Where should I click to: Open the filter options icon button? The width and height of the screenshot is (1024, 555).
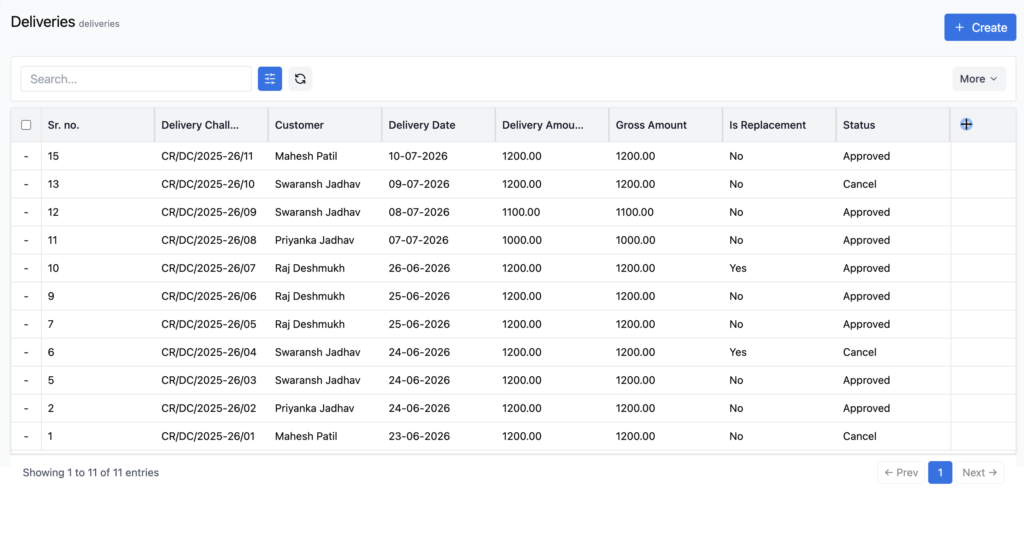tap(270, 79)
